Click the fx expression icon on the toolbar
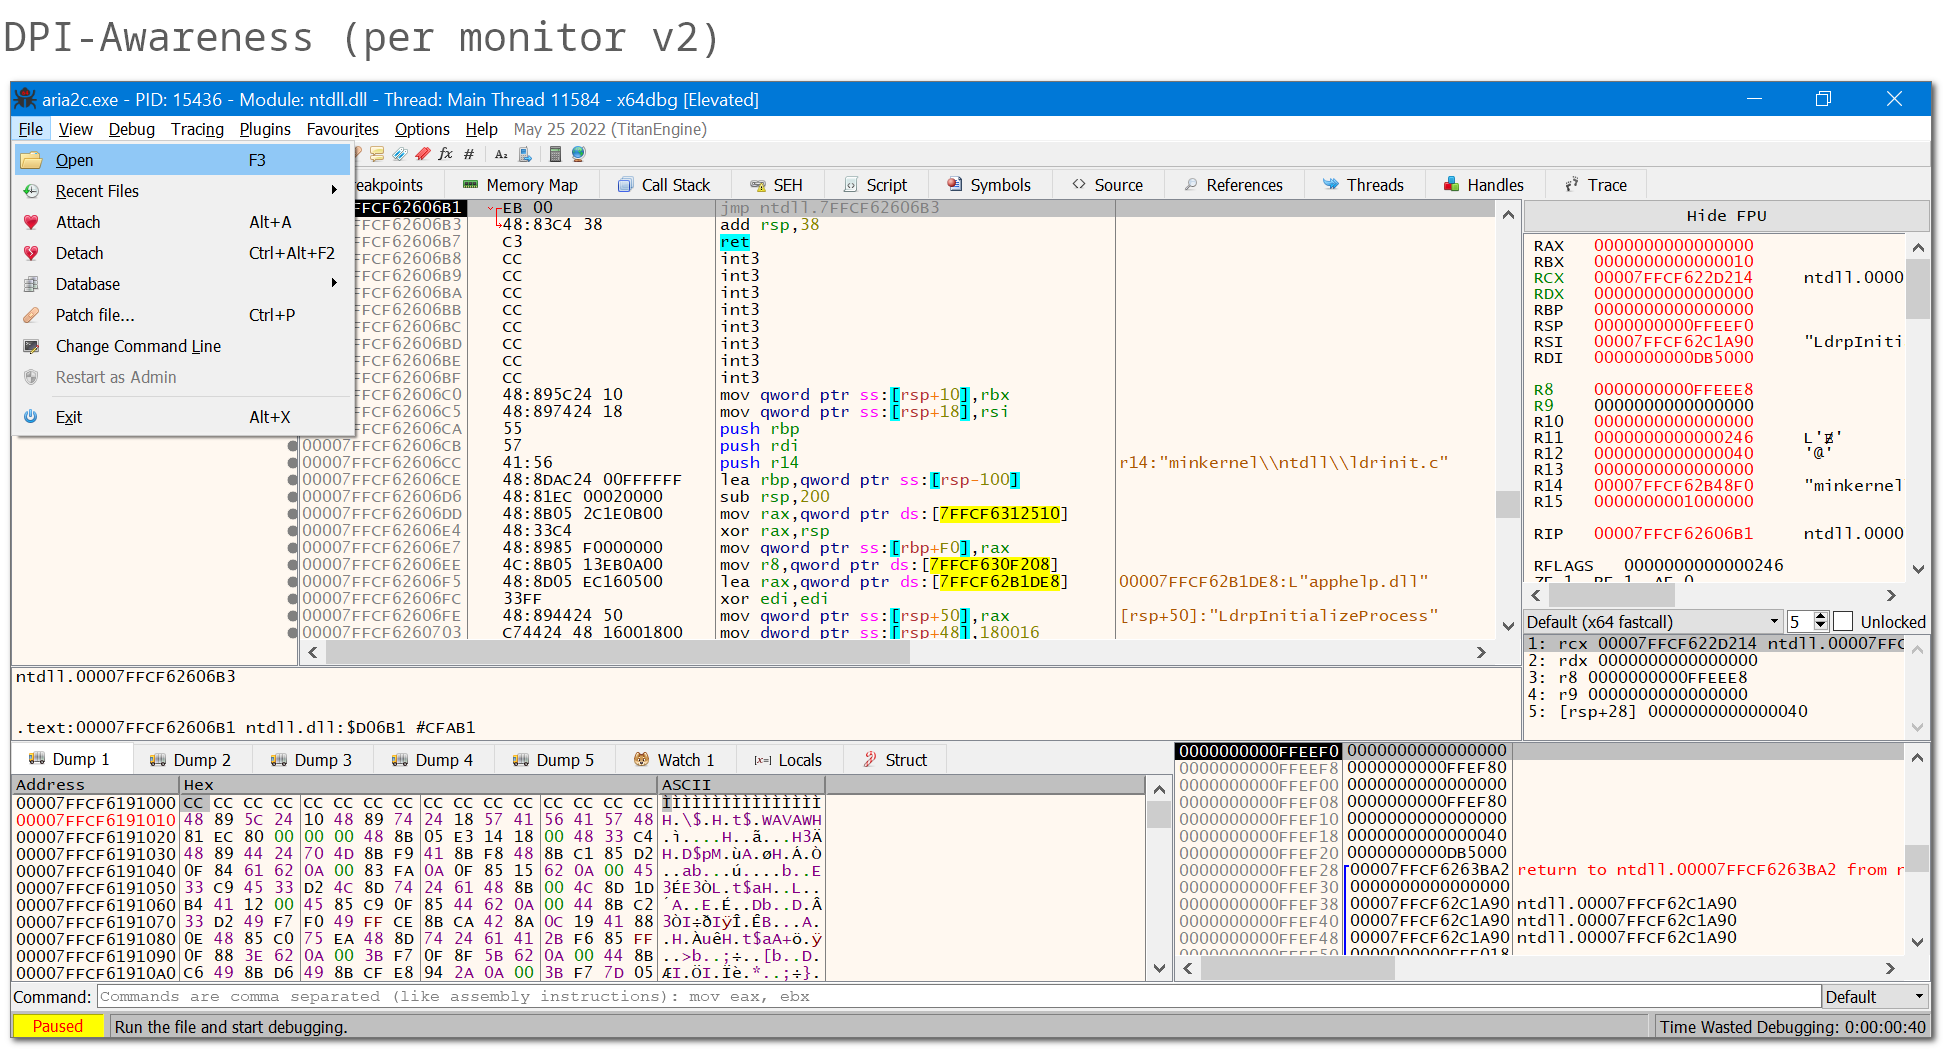This screenshot has width=1943, height=1049. (445, 154)
